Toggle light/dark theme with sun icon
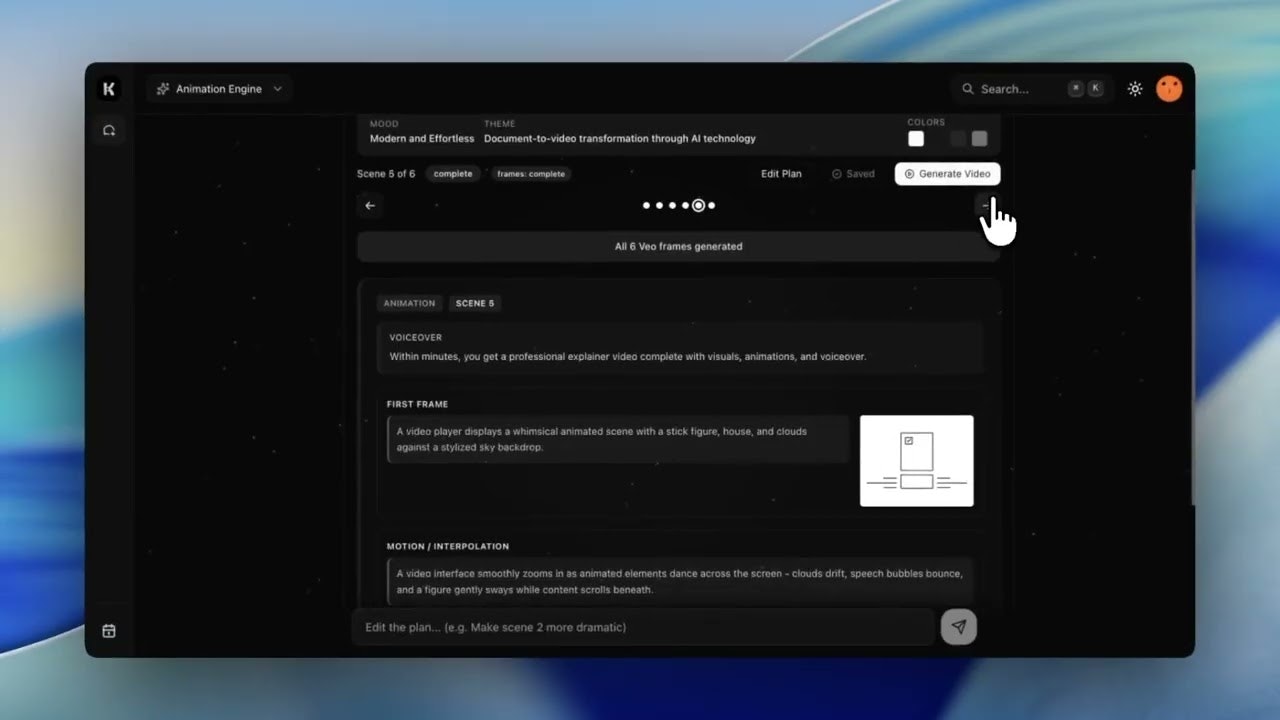 [1135, 89]
